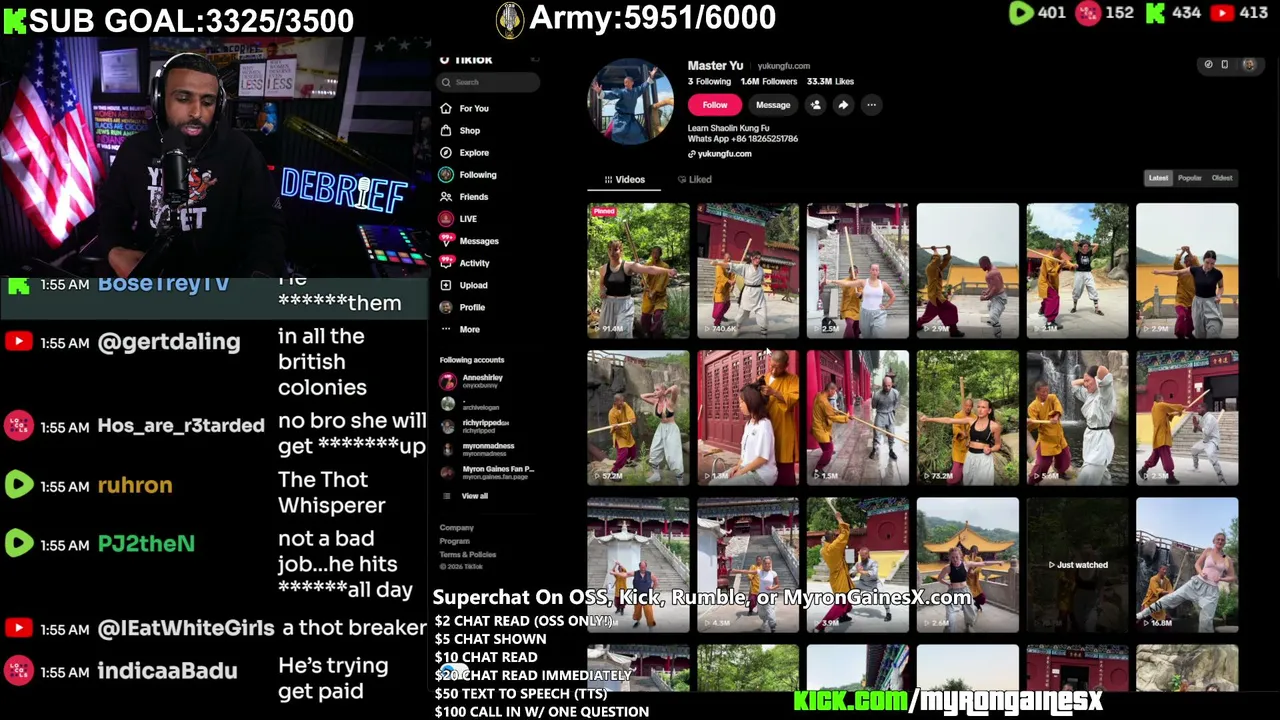Sort videos by Latest
This screenshot has width=1280, height=720.
(1158, 178)
